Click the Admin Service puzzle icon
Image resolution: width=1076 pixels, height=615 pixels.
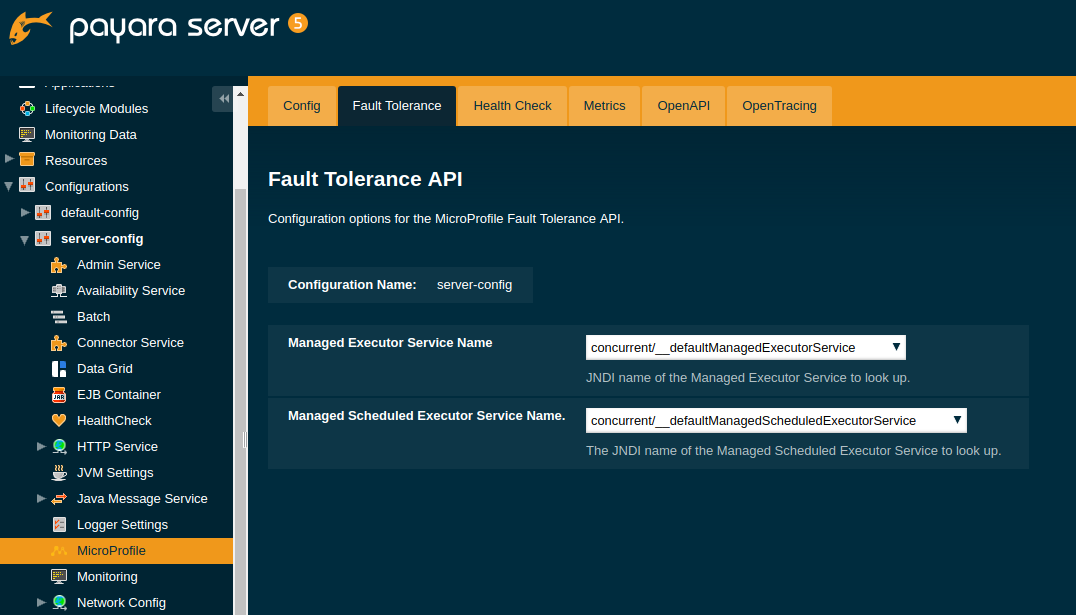point(59,264)
